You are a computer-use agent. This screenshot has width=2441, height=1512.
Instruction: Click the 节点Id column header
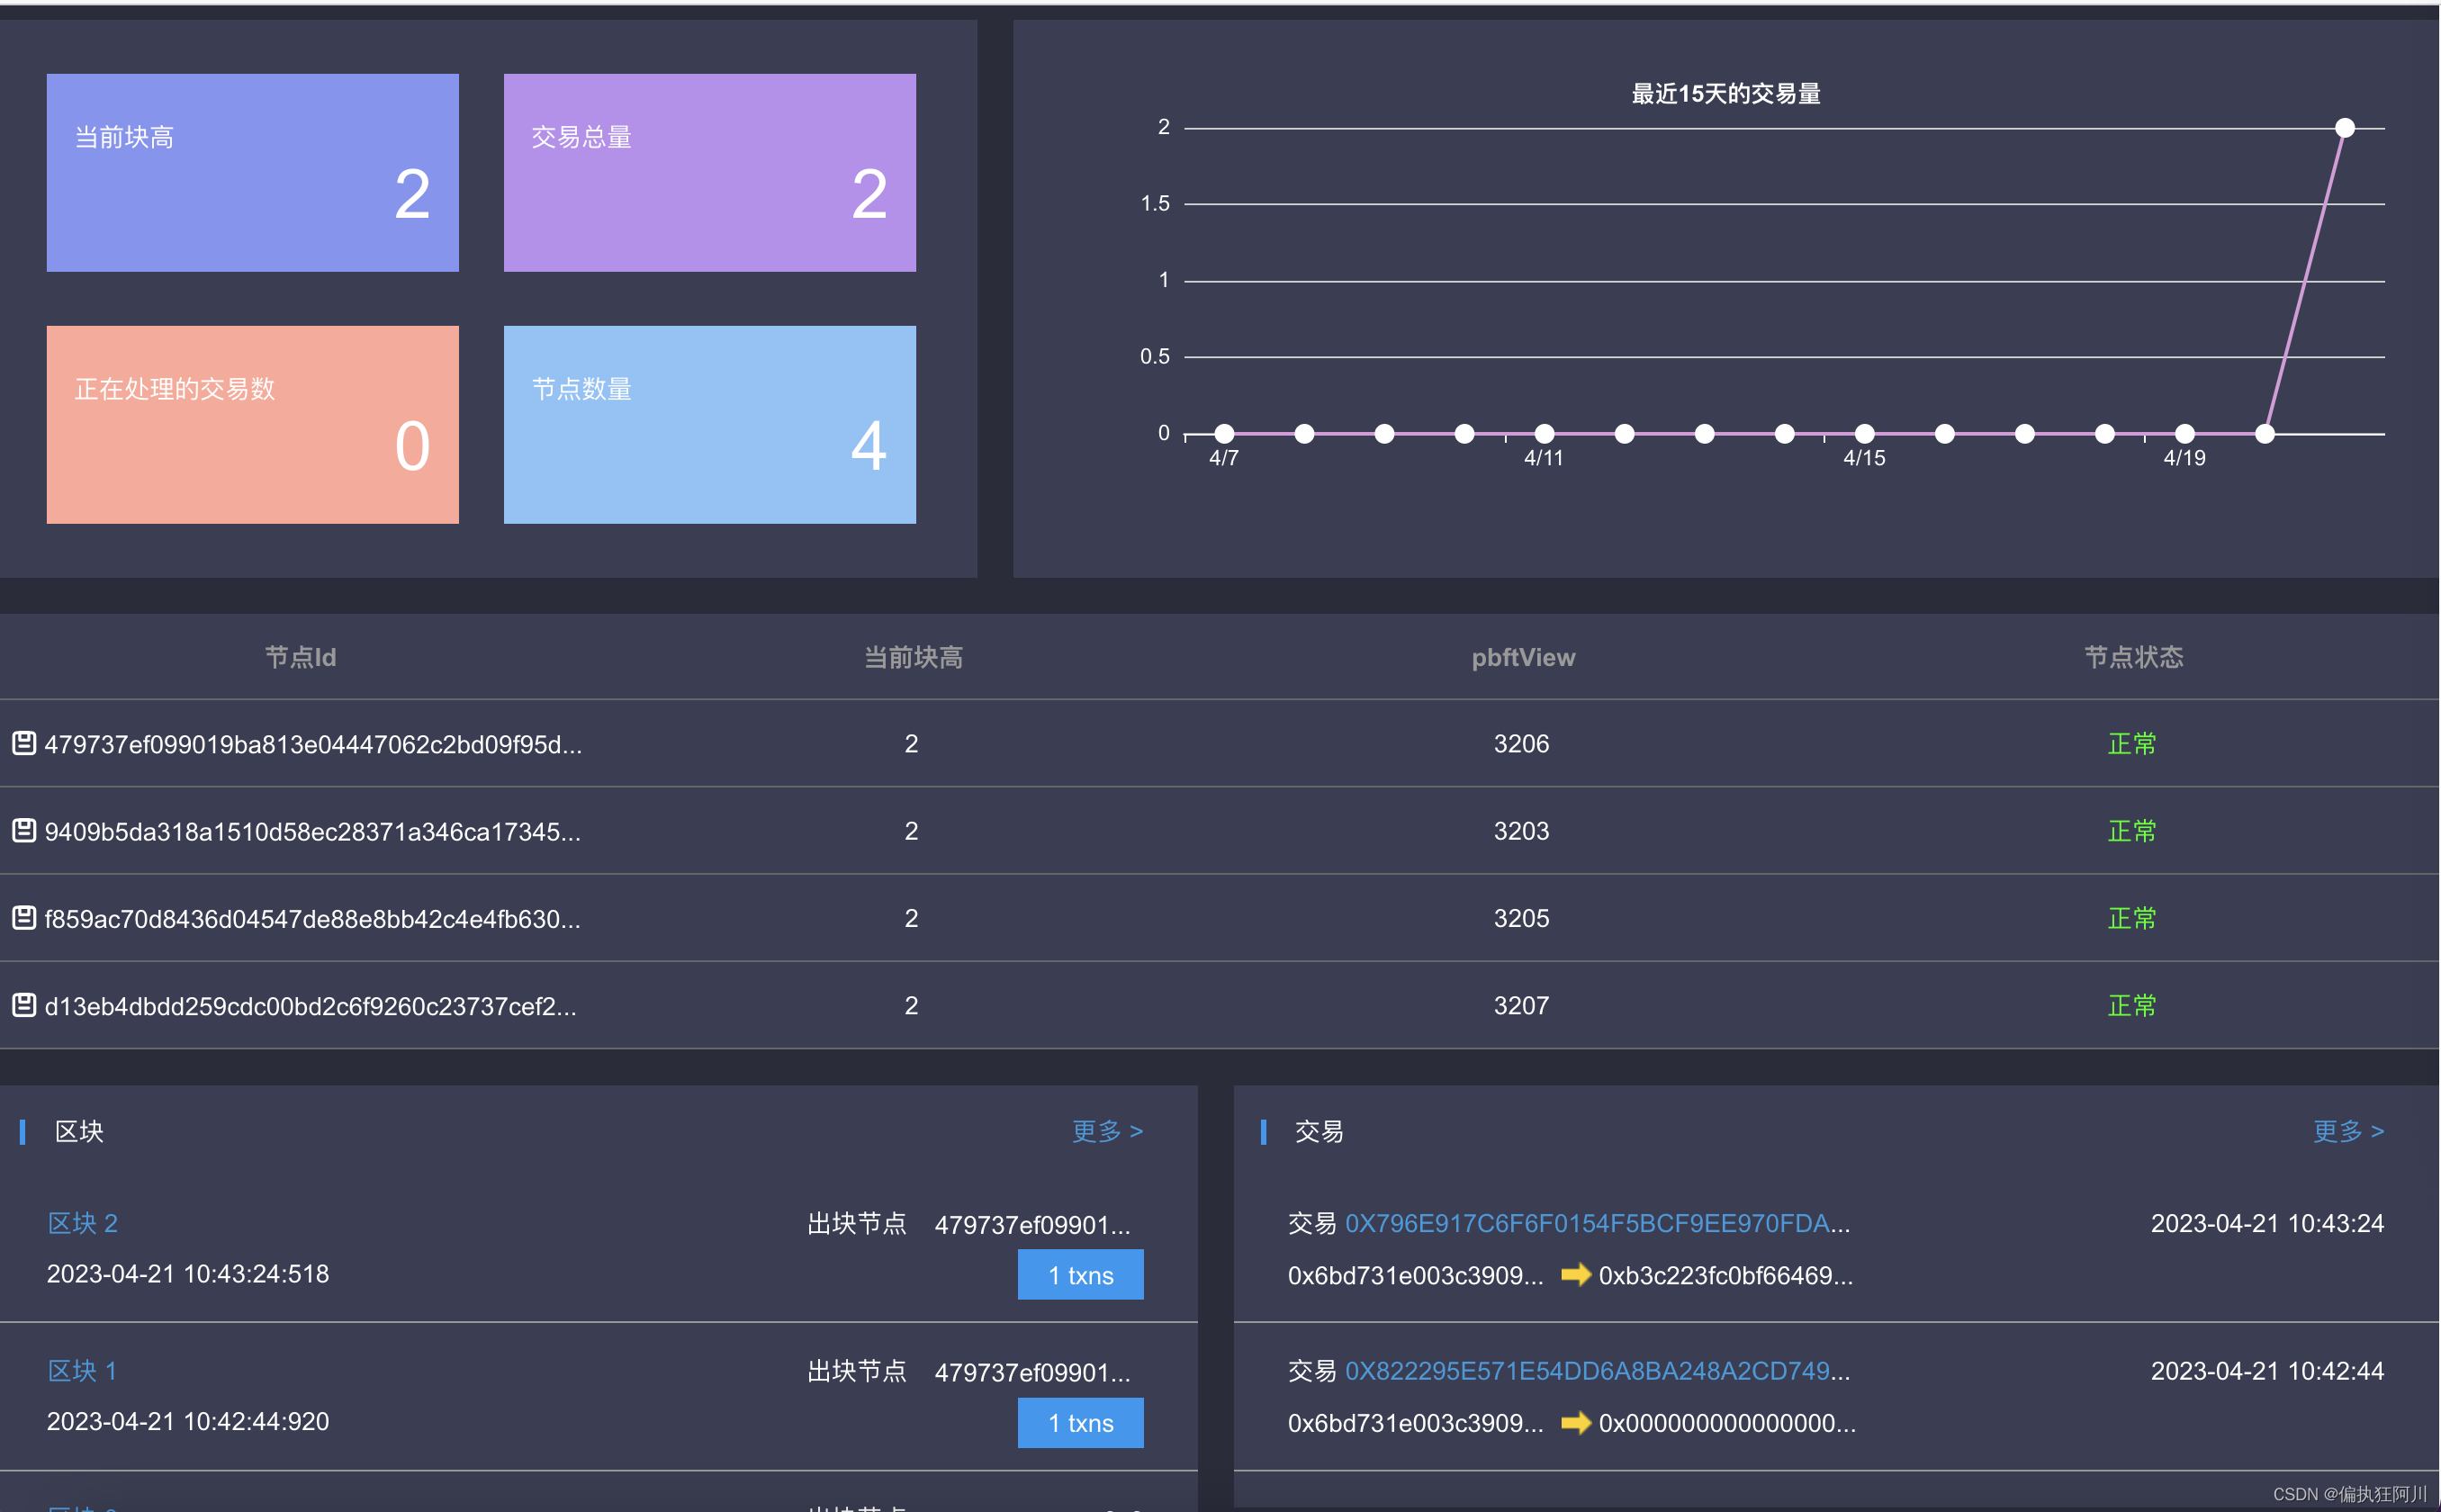pos(300,657)
